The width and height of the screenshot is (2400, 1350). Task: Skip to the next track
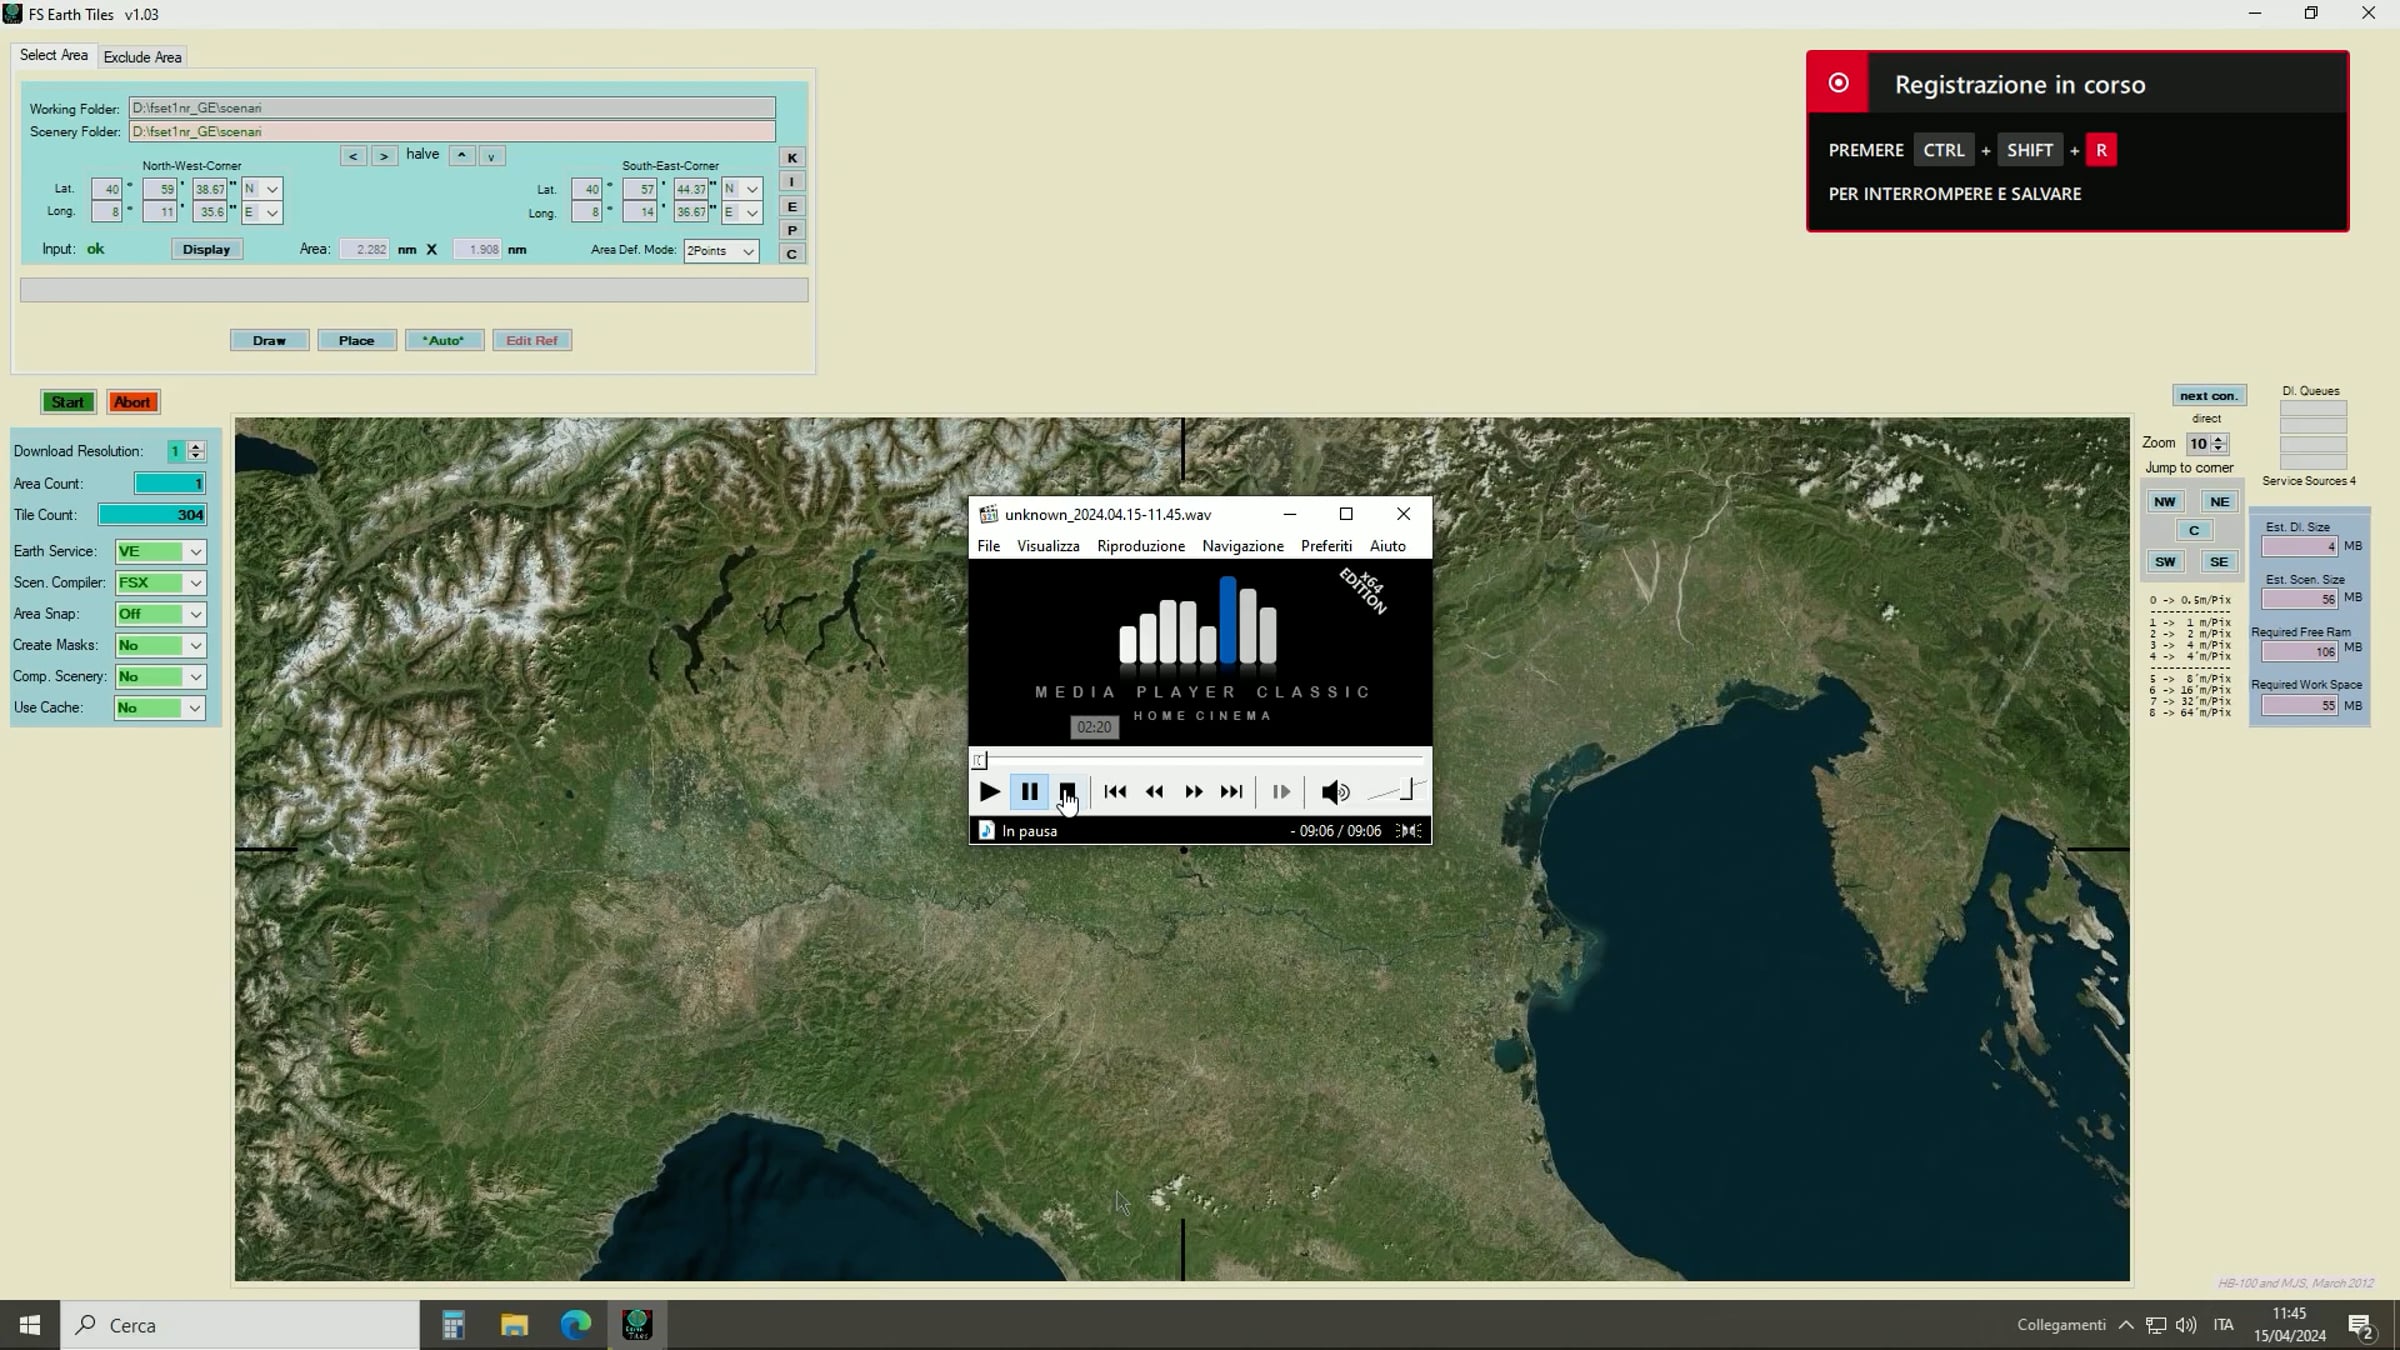[1231, 792]
